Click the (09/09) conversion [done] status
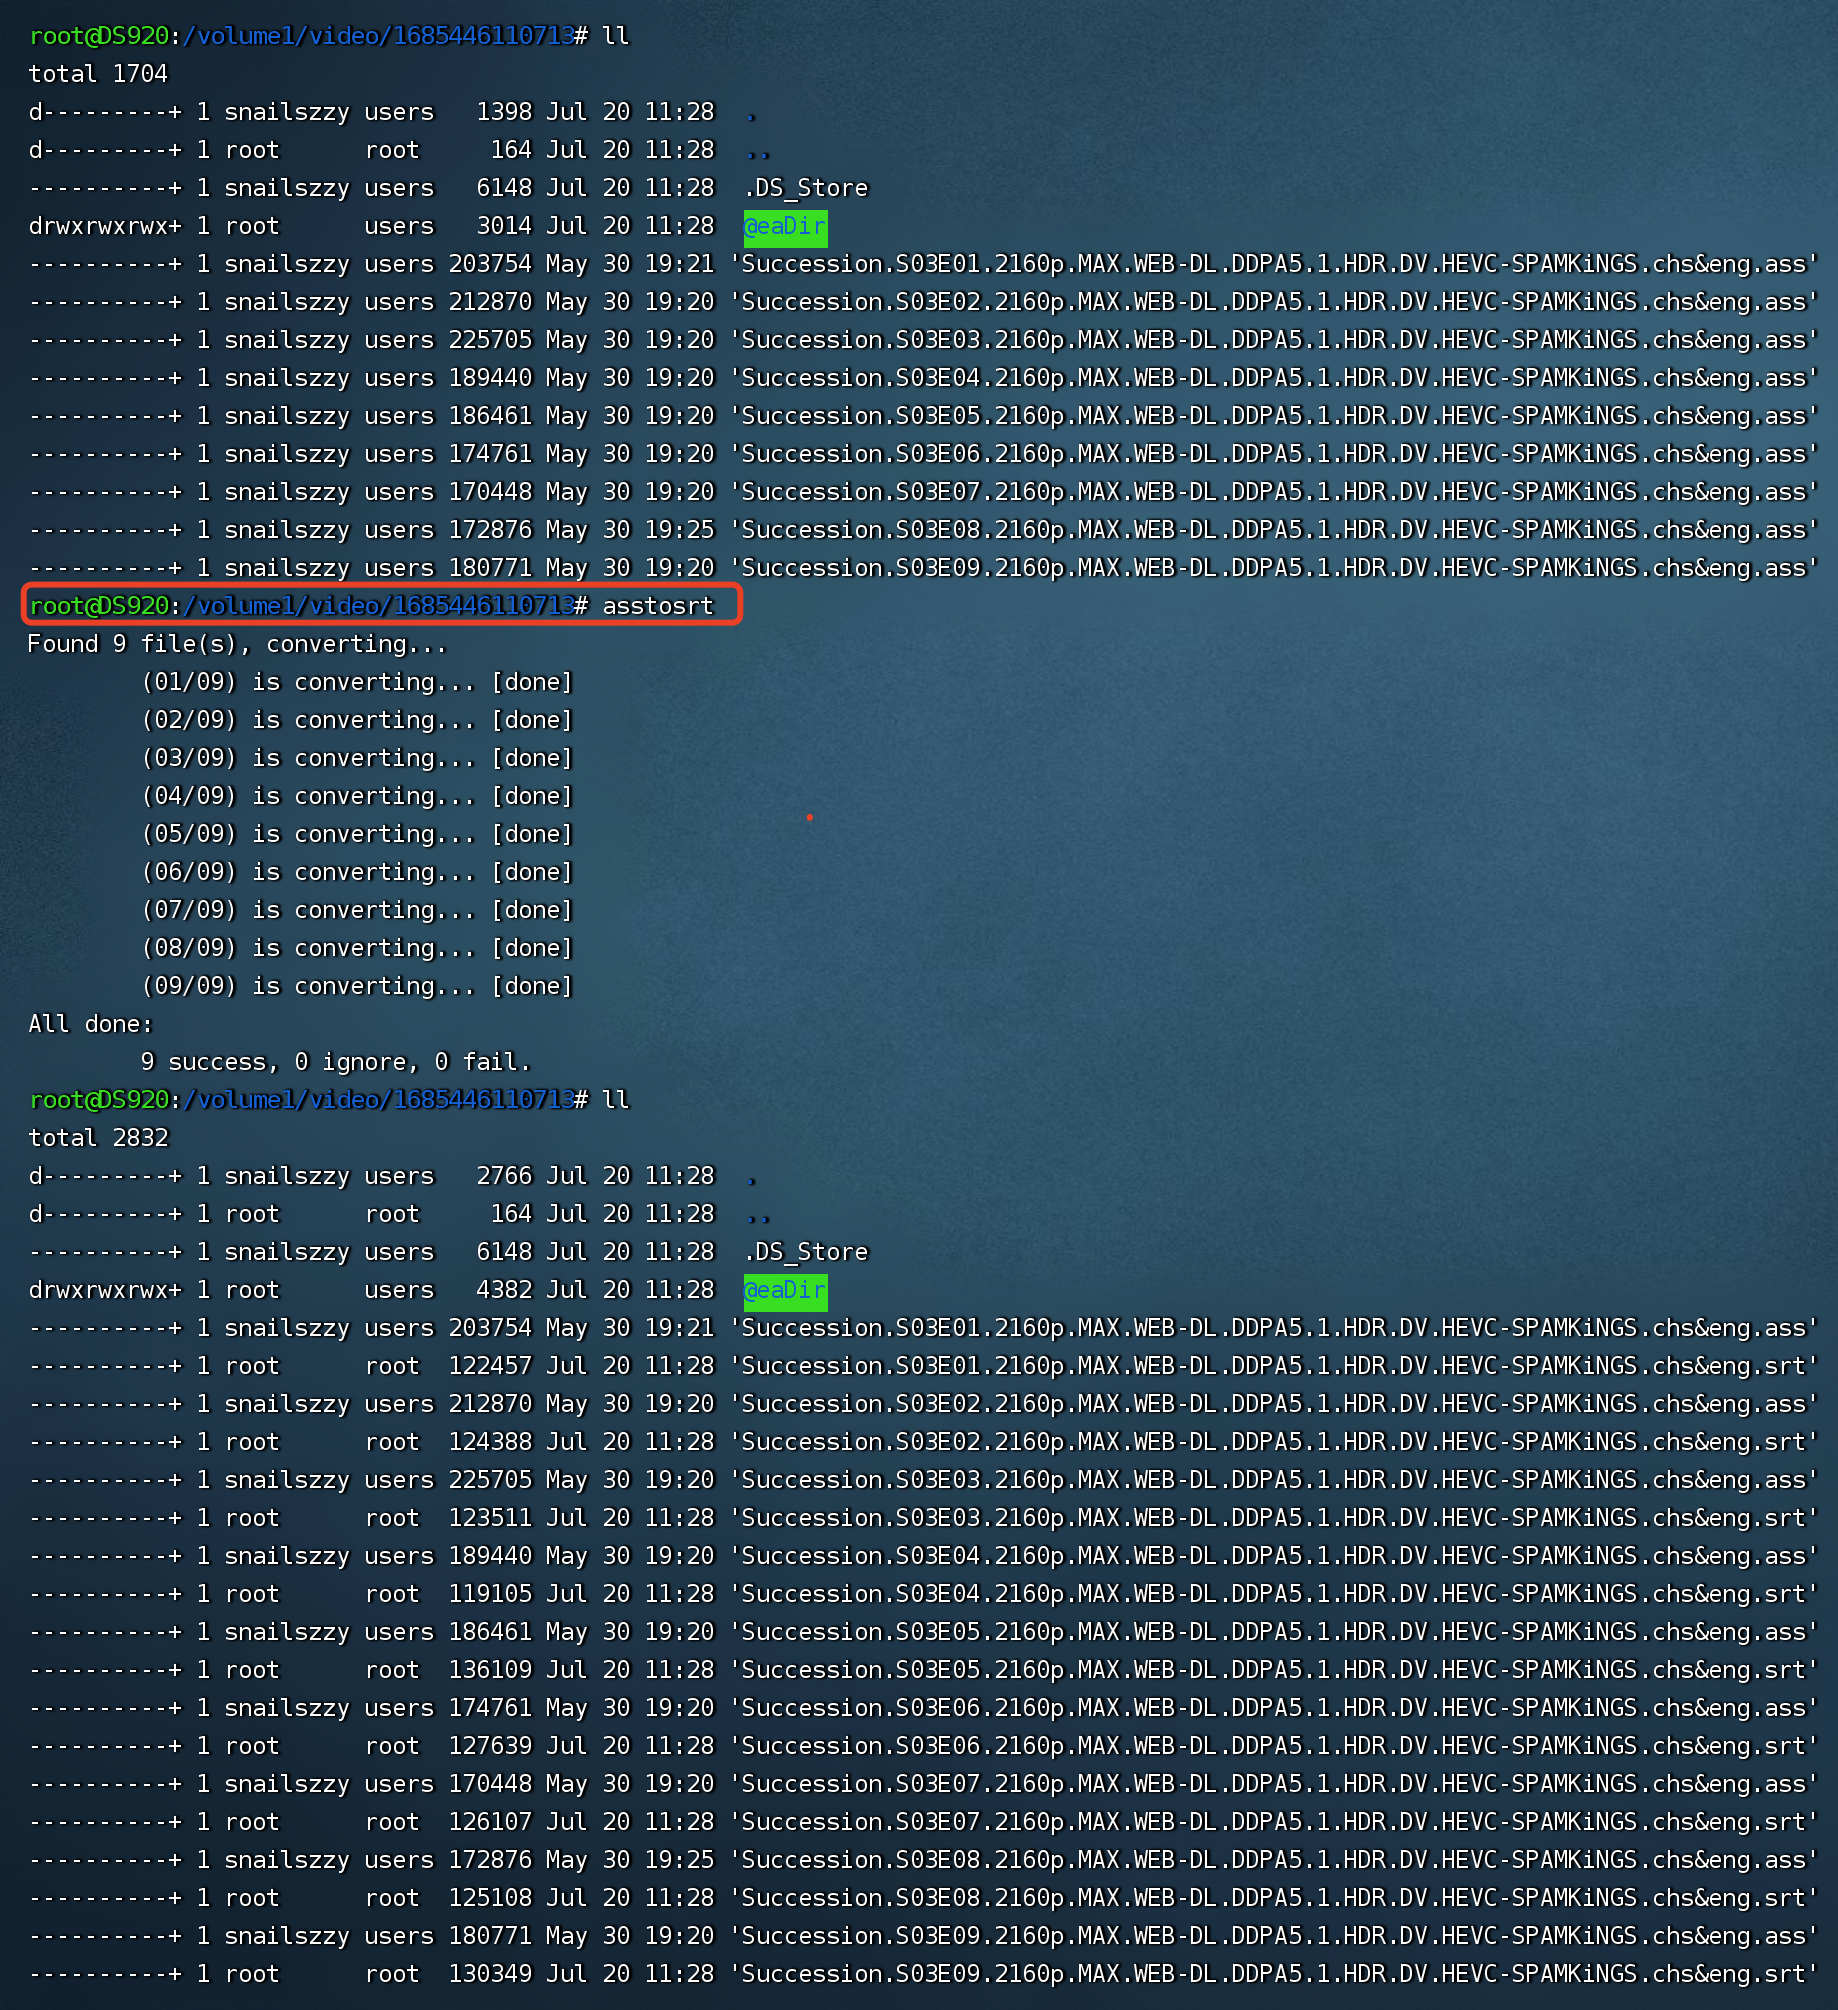Screen dimensions: 1838x2010 [x=532, y=986]
